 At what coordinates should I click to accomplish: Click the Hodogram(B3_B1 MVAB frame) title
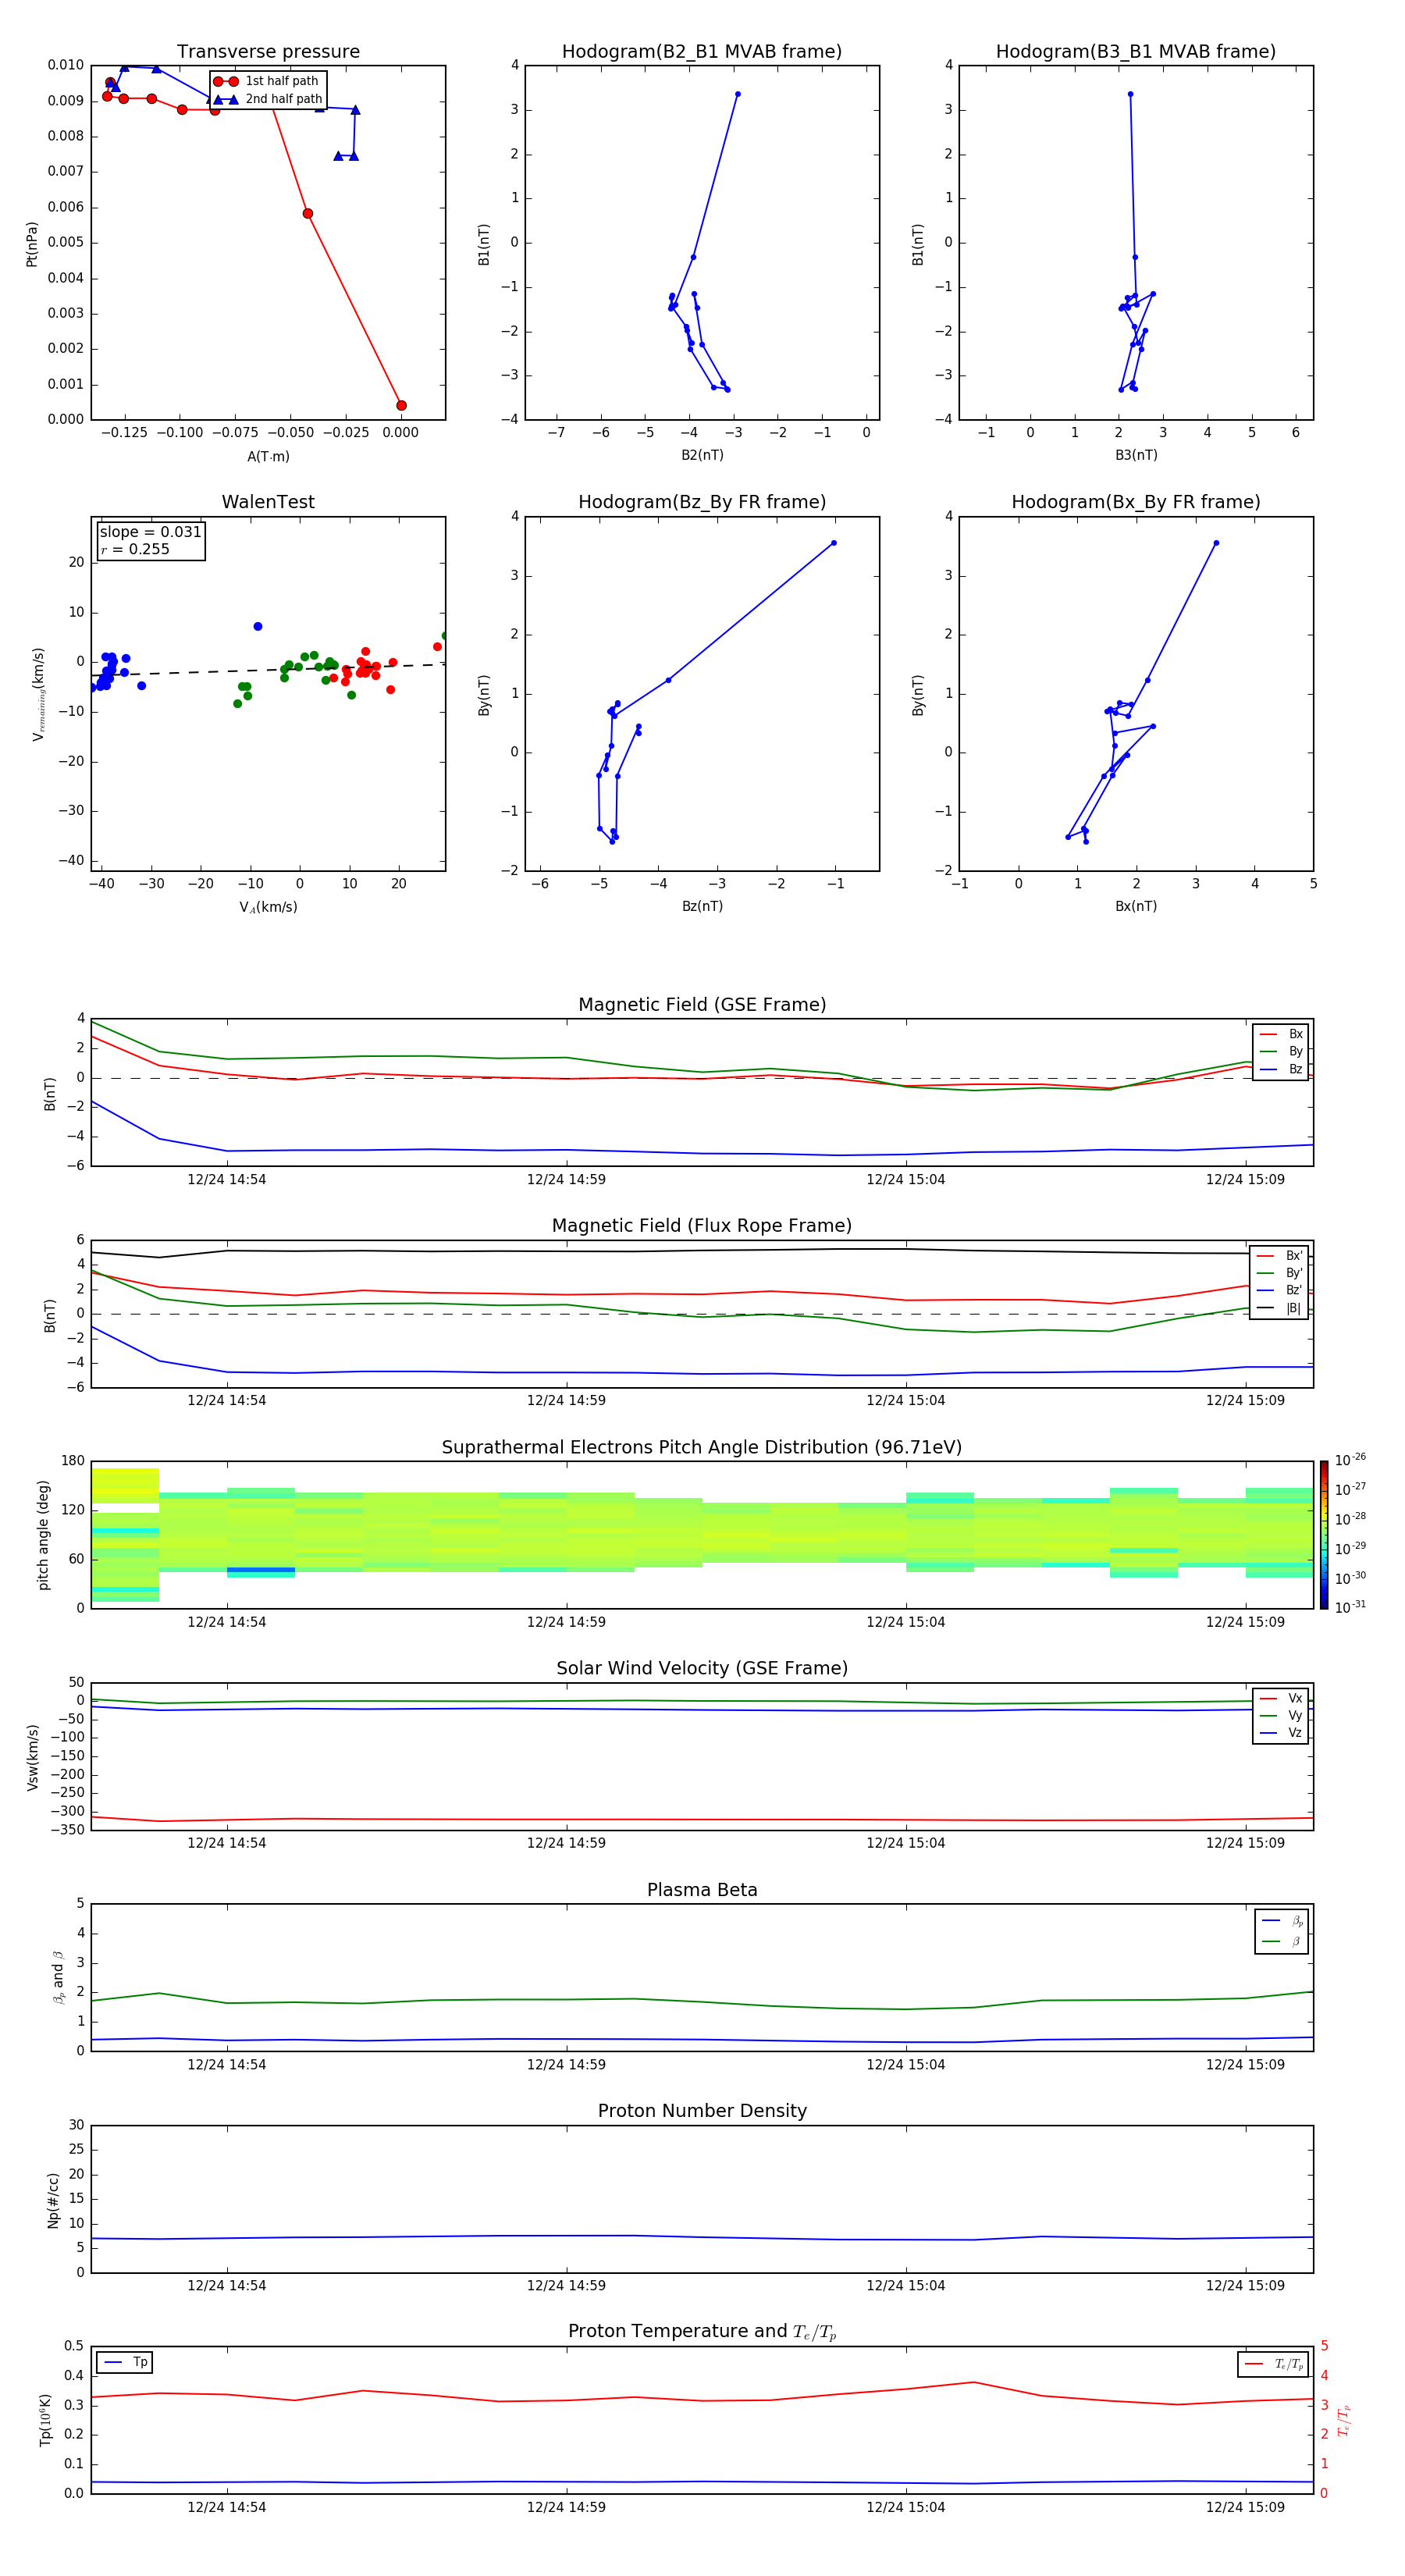(x=1136, y=52)
